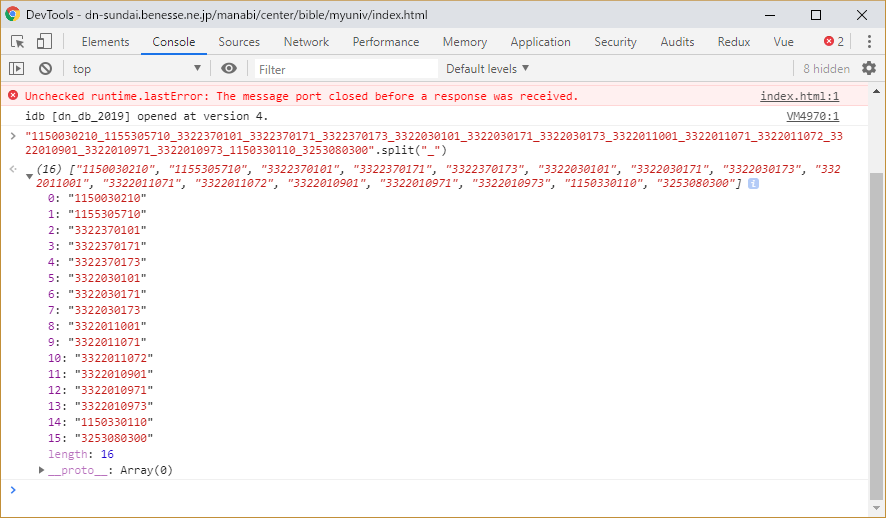Viewport: 886px width, 518px height.
Task: Click the array info badge icon
Action: coord(752,184)
